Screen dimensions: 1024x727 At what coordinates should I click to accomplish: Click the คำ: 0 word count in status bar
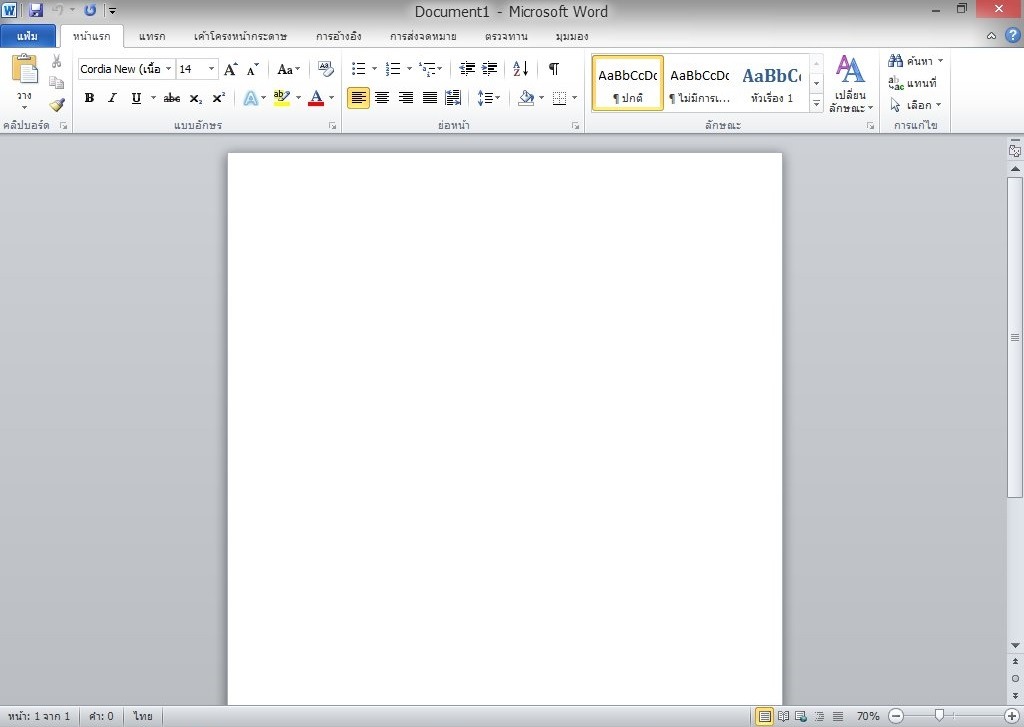point(101,717)
